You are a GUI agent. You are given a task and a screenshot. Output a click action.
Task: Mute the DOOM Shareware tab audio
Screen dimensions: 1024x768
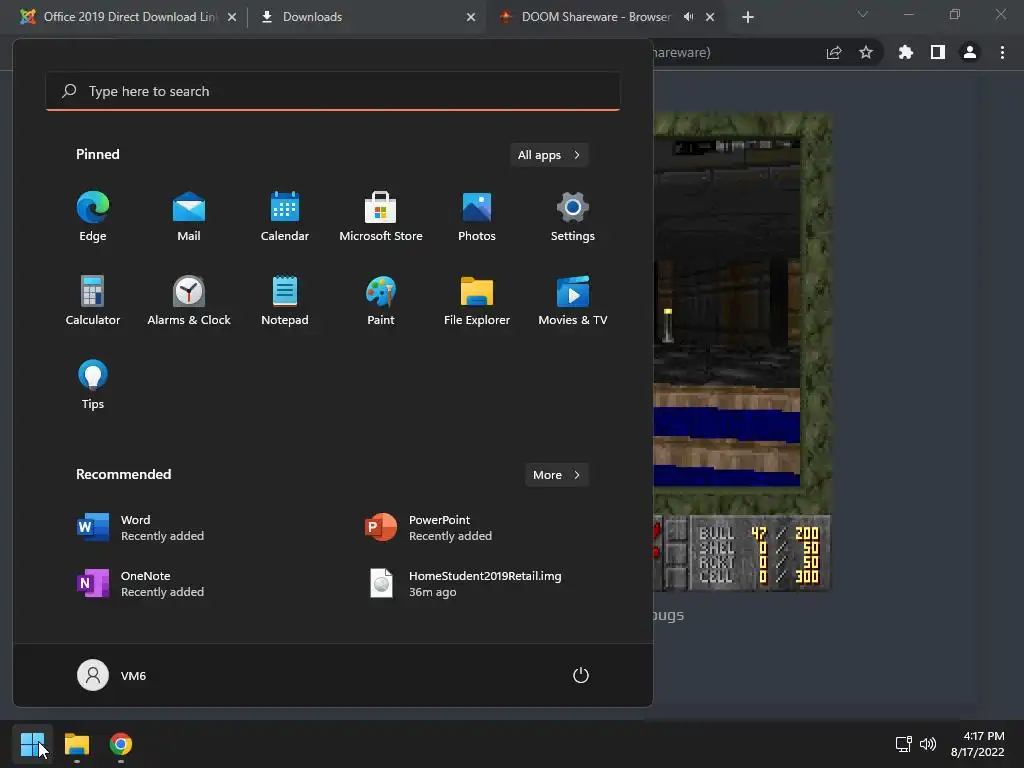click(688, 17)
